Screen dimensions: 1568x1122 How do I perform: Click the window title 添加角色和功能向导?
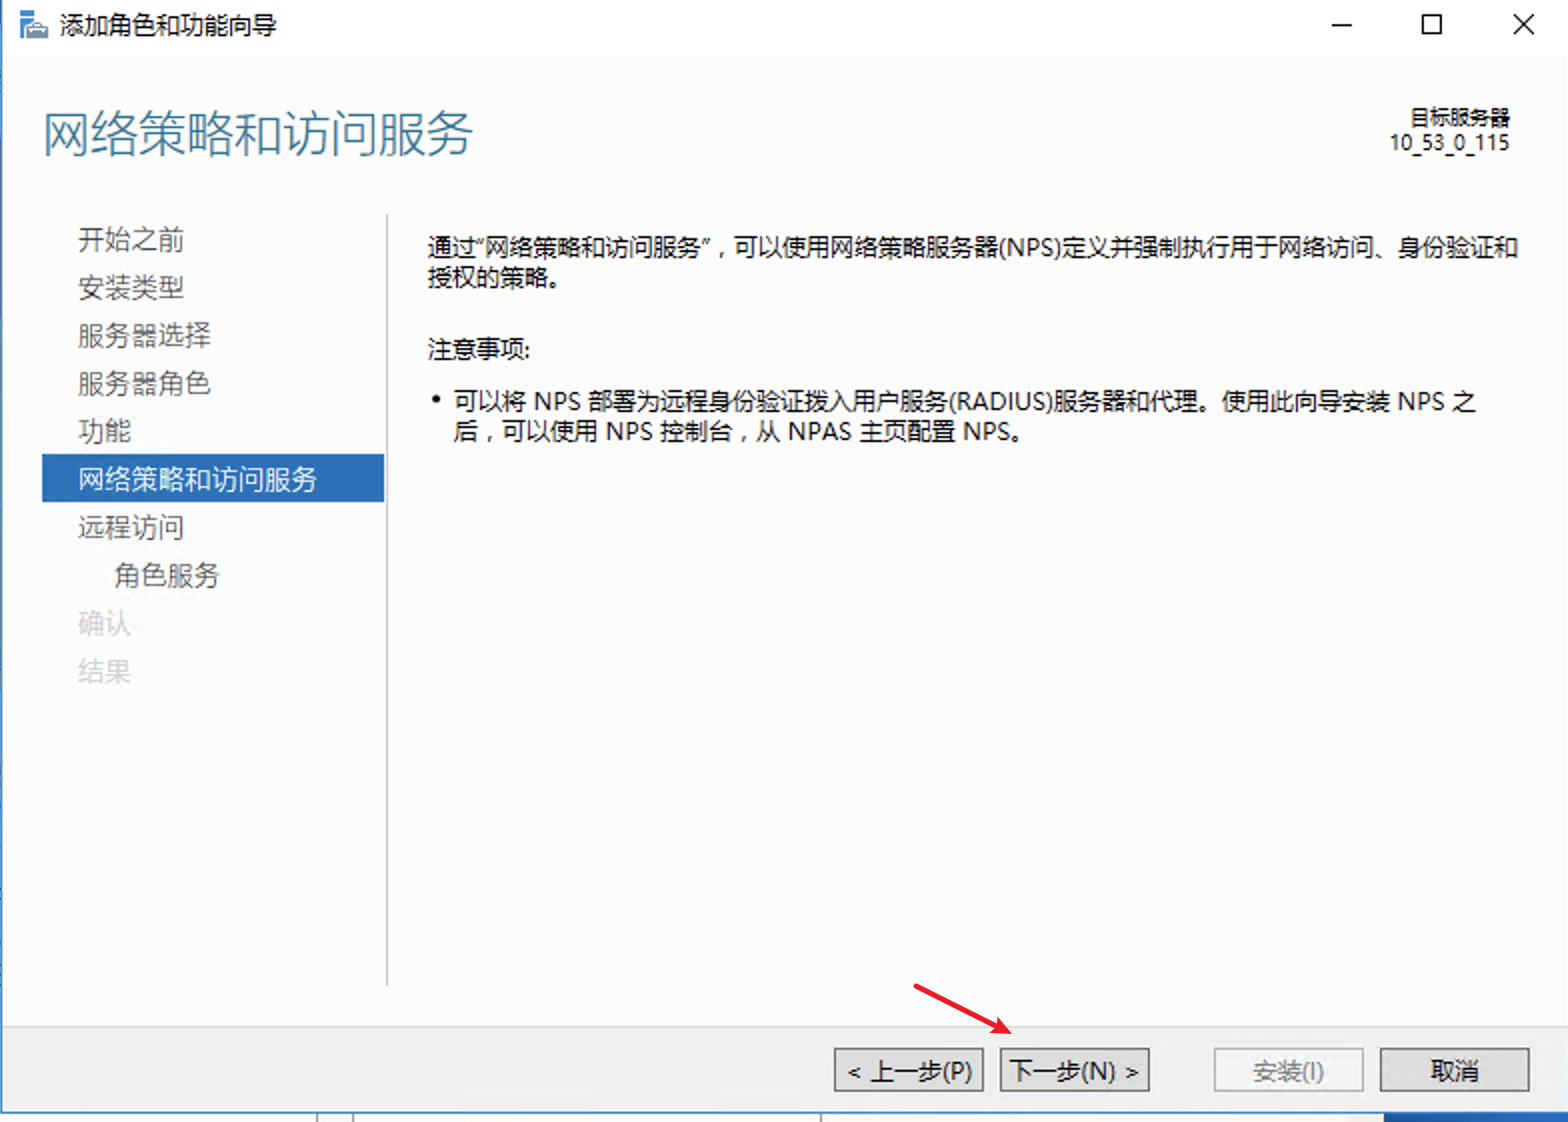click(168, 25)
